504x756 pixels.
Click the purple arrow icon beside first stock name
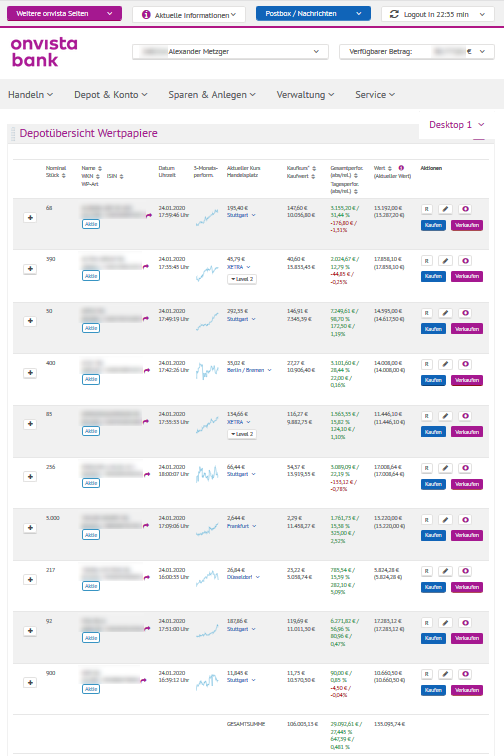[149, 216]
